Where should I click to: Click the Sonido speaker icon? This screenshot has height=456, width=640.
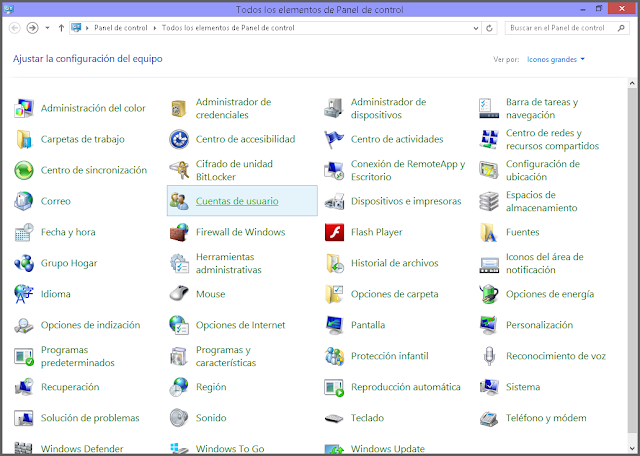pyautogui.click(x=179, y=418)
